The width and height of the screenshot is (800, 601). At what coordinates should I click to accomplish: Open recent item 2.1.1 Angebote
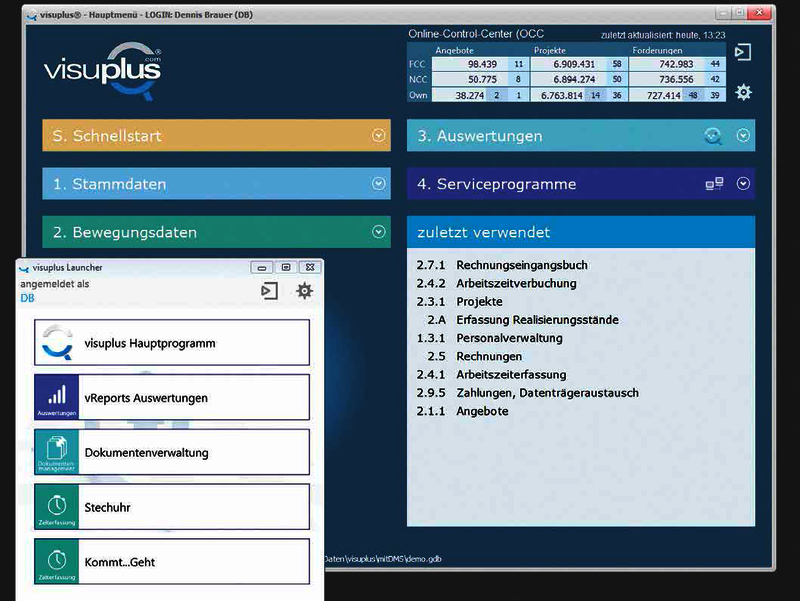point(462,411)
